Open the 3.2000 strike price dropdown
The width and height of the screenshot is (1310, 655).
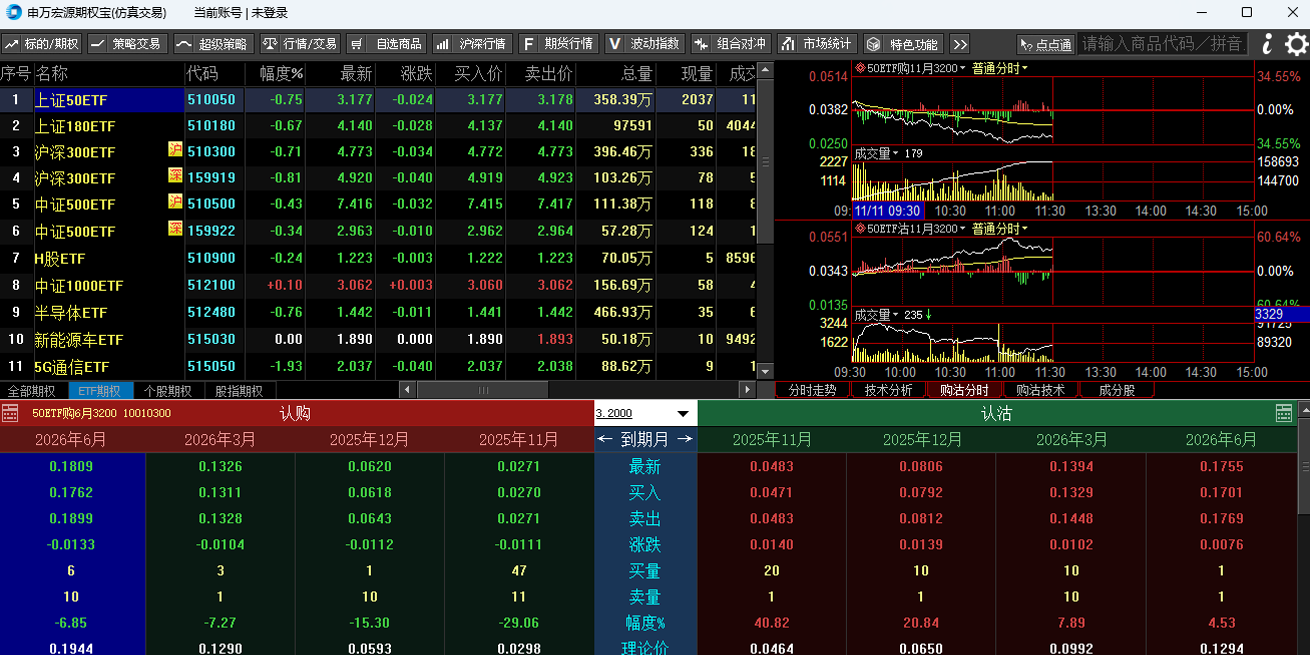[x=683, y=414]
